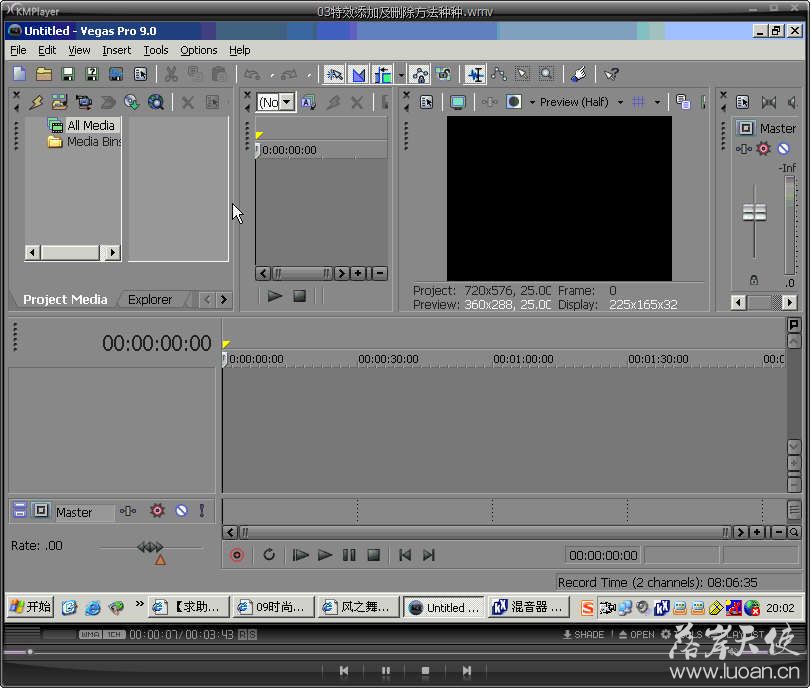Screen dimensions: 810x688
Task: Switch to Explorer tab
Action: (150, 300)
